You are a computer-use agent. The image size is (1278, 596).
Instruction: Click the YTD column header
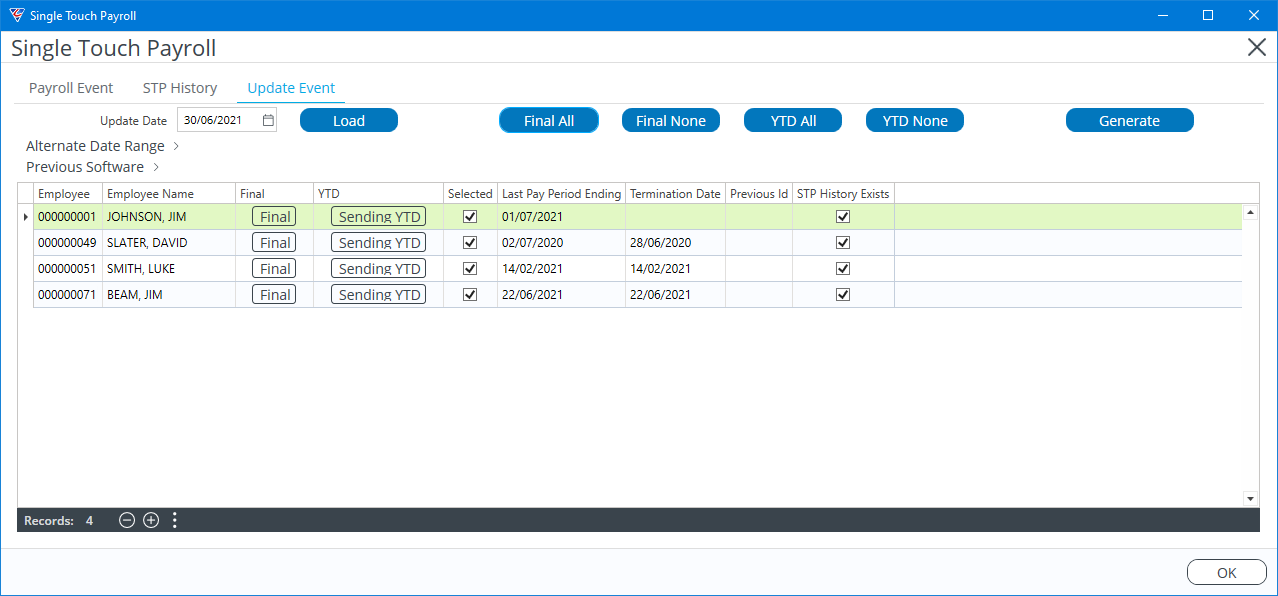pos(378,194)
